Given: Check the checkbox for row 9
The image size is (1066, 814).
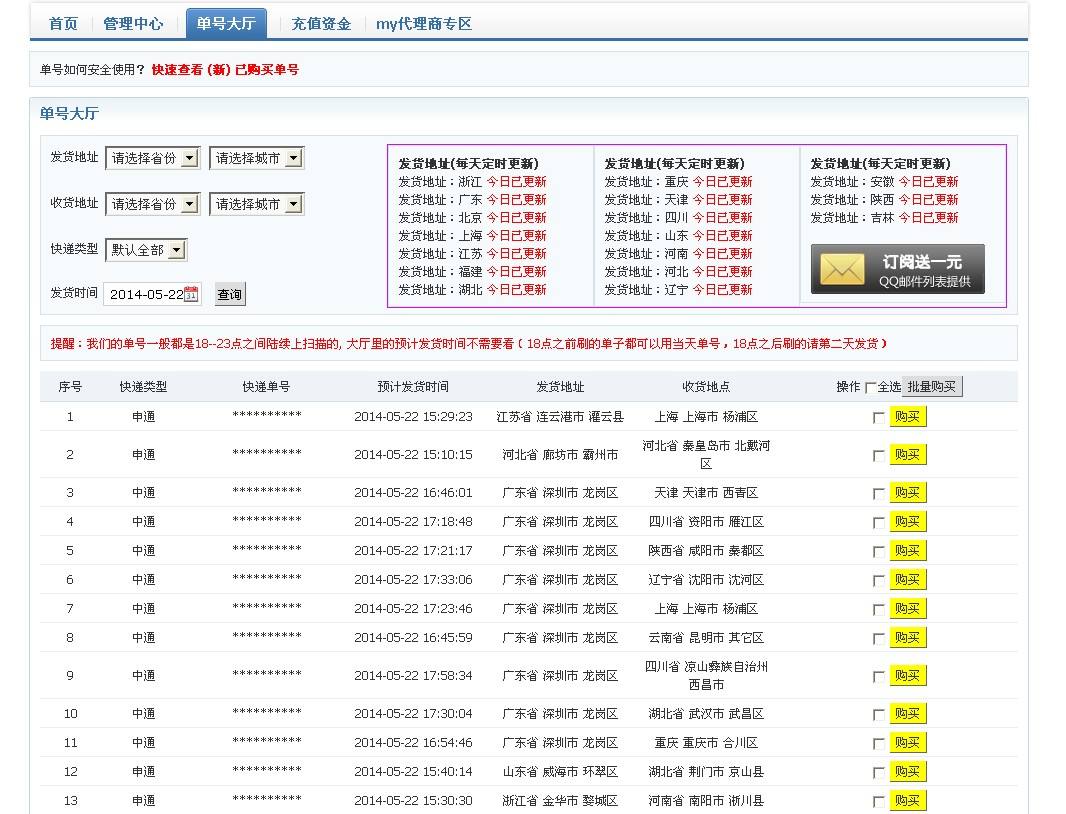Looking at the screenshot, I should [x=878, y=677].
